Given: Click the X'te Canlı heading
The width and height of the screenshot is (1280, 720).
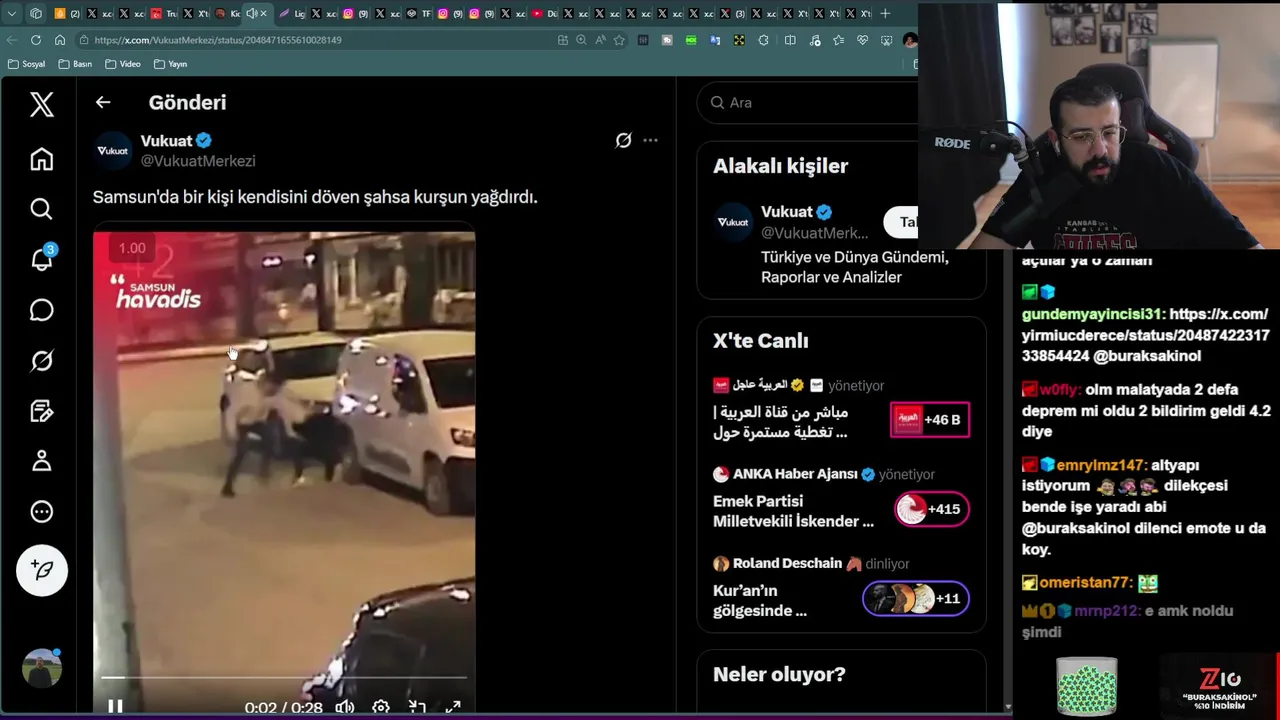Looking at the screenshot, I should (761, 341).
